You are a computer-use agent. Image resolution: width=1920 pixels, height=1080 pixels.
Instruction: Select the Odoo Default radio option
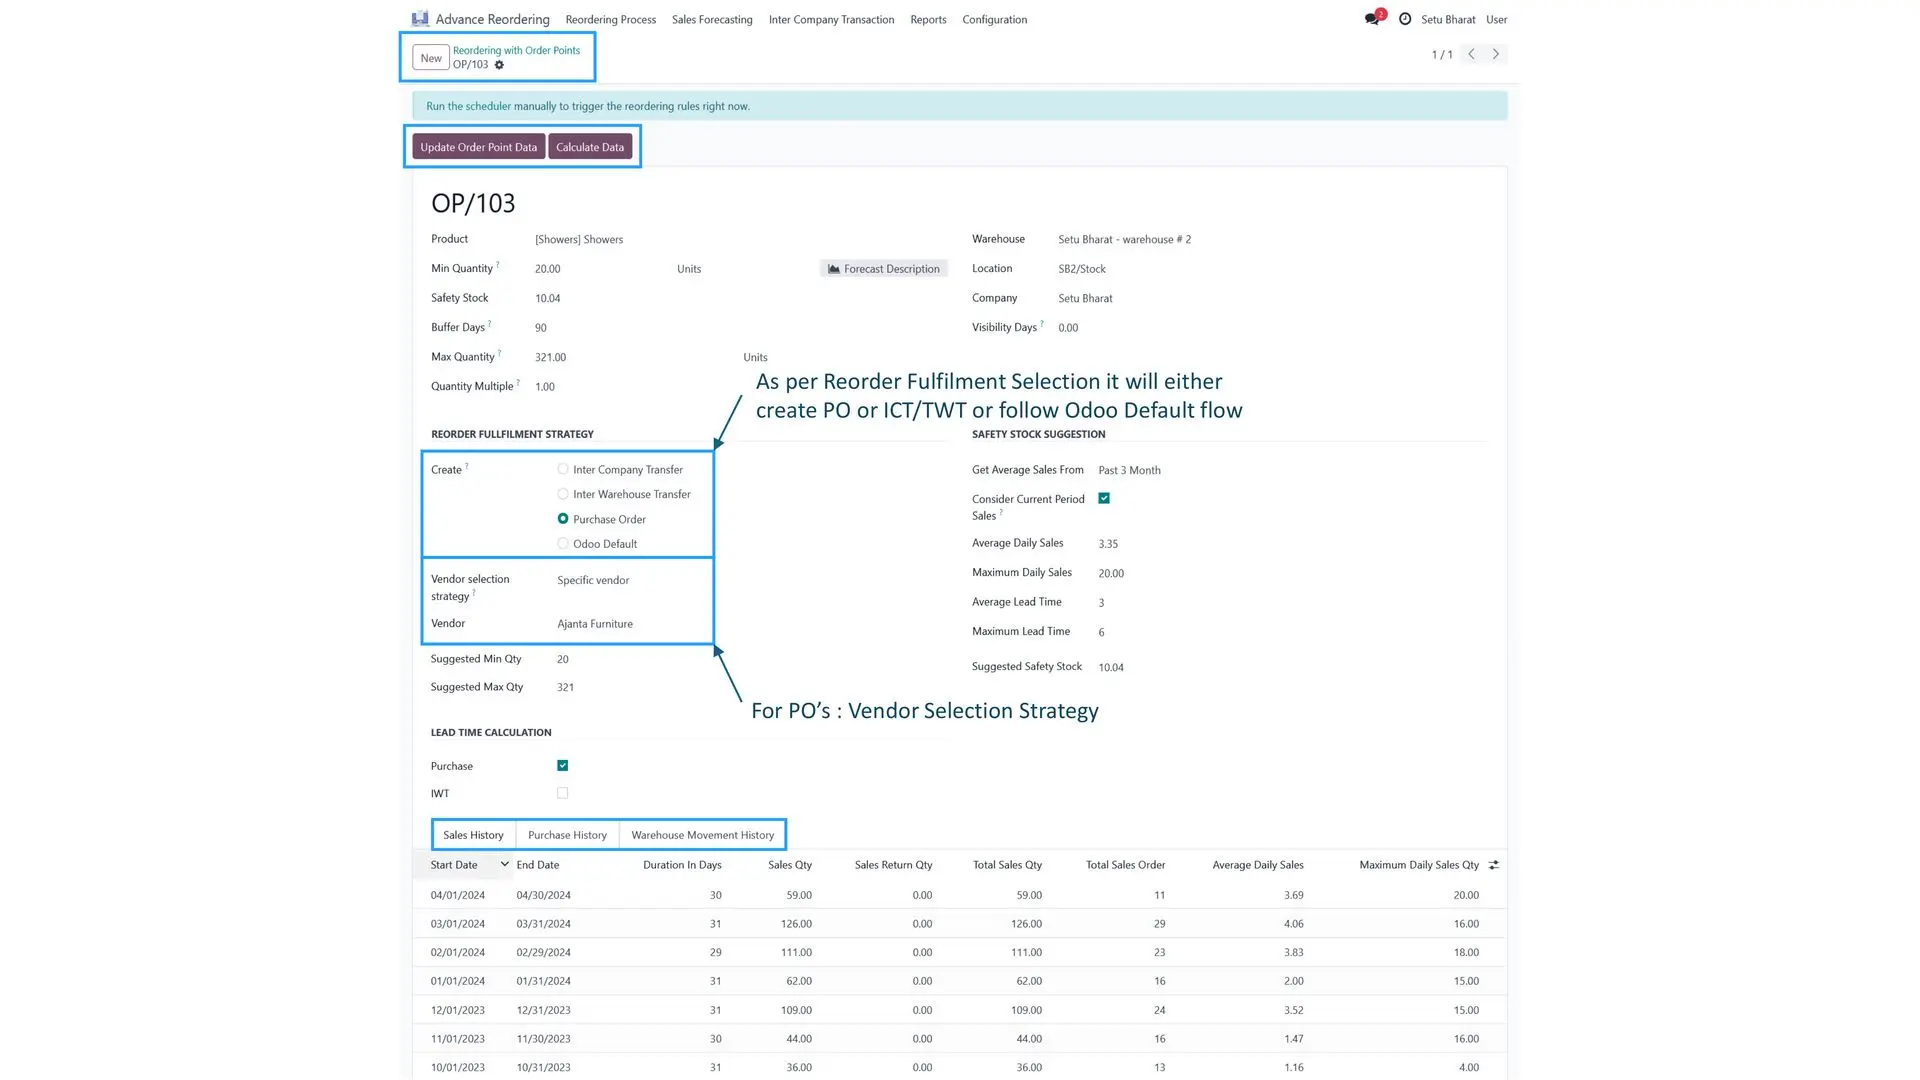pos(563,544)
